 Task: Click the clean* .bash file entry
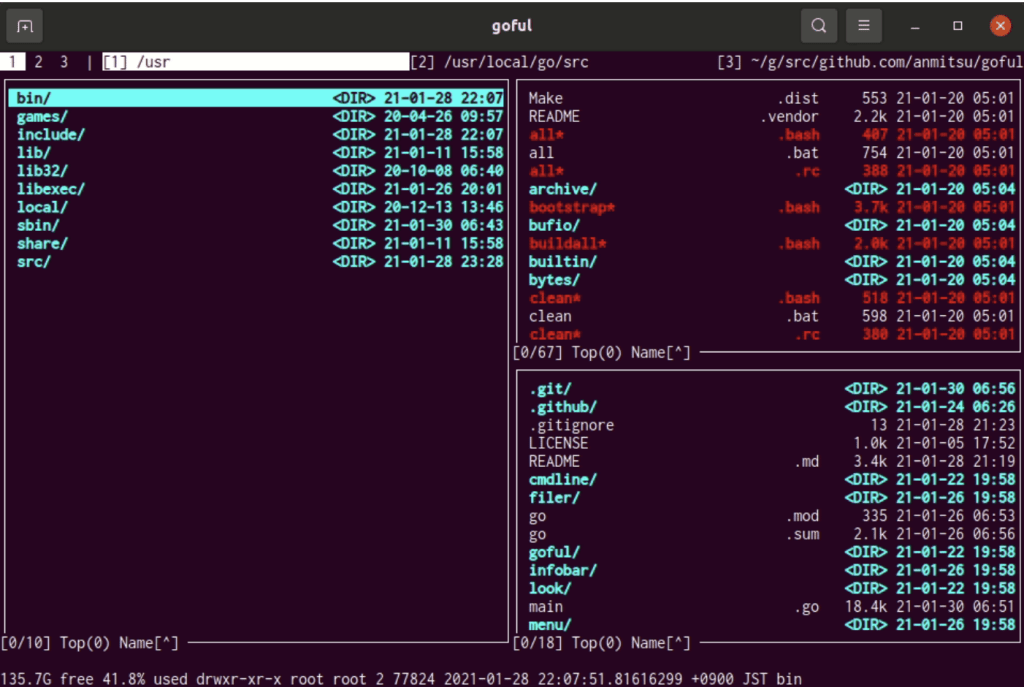tap(771, 298)
